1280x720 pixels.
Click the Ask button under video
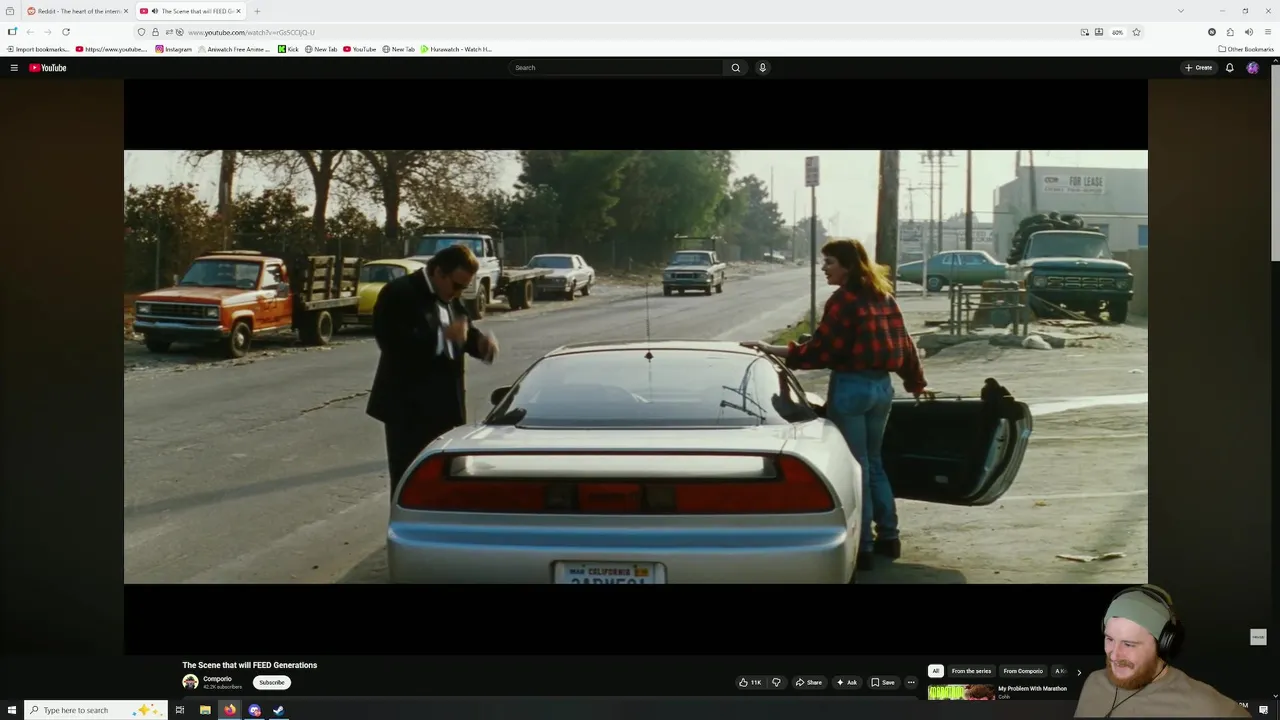pyautogui.click(x=847, y=682)
